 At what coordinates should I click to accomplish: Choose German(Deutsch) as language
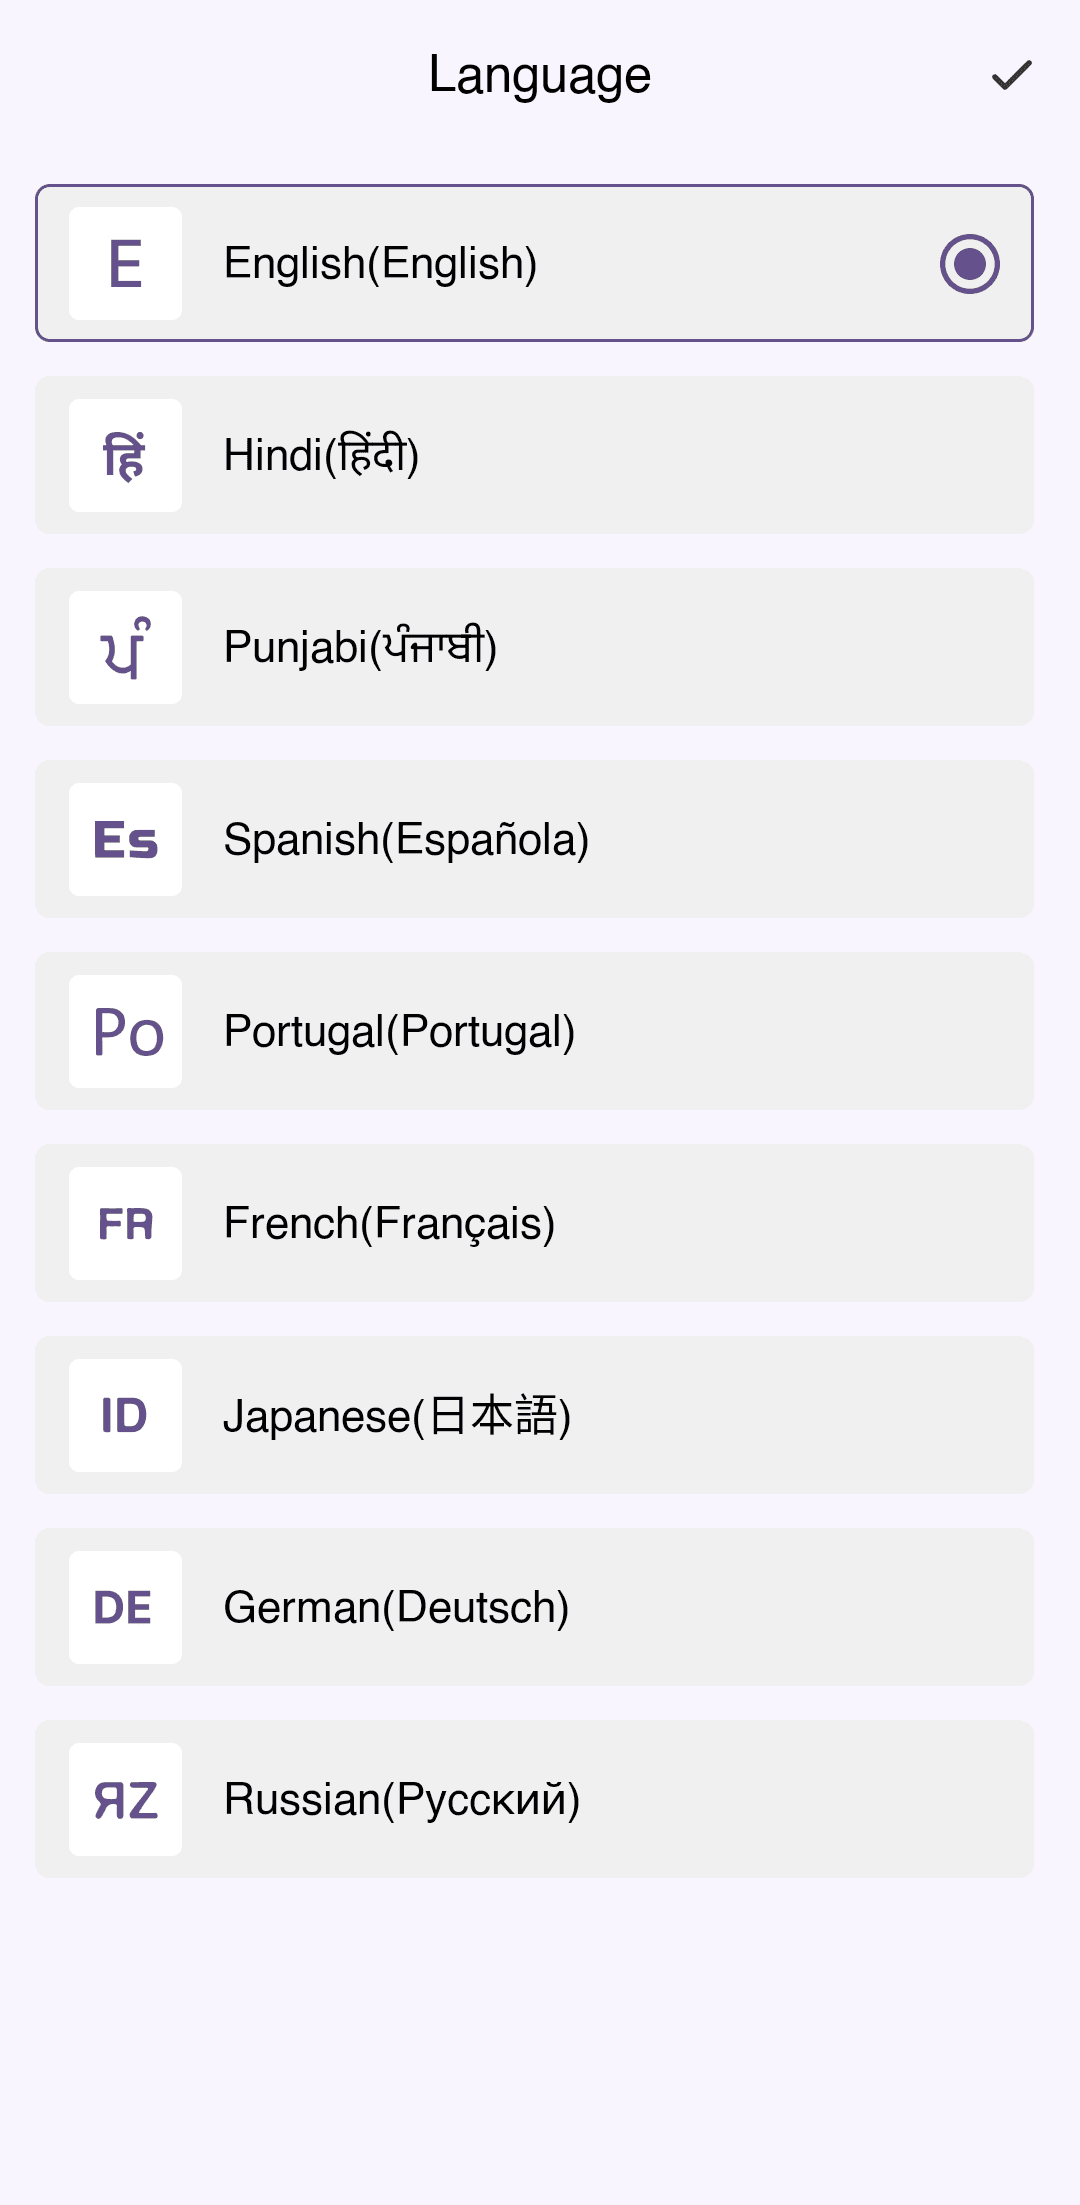pos(396,1608)
